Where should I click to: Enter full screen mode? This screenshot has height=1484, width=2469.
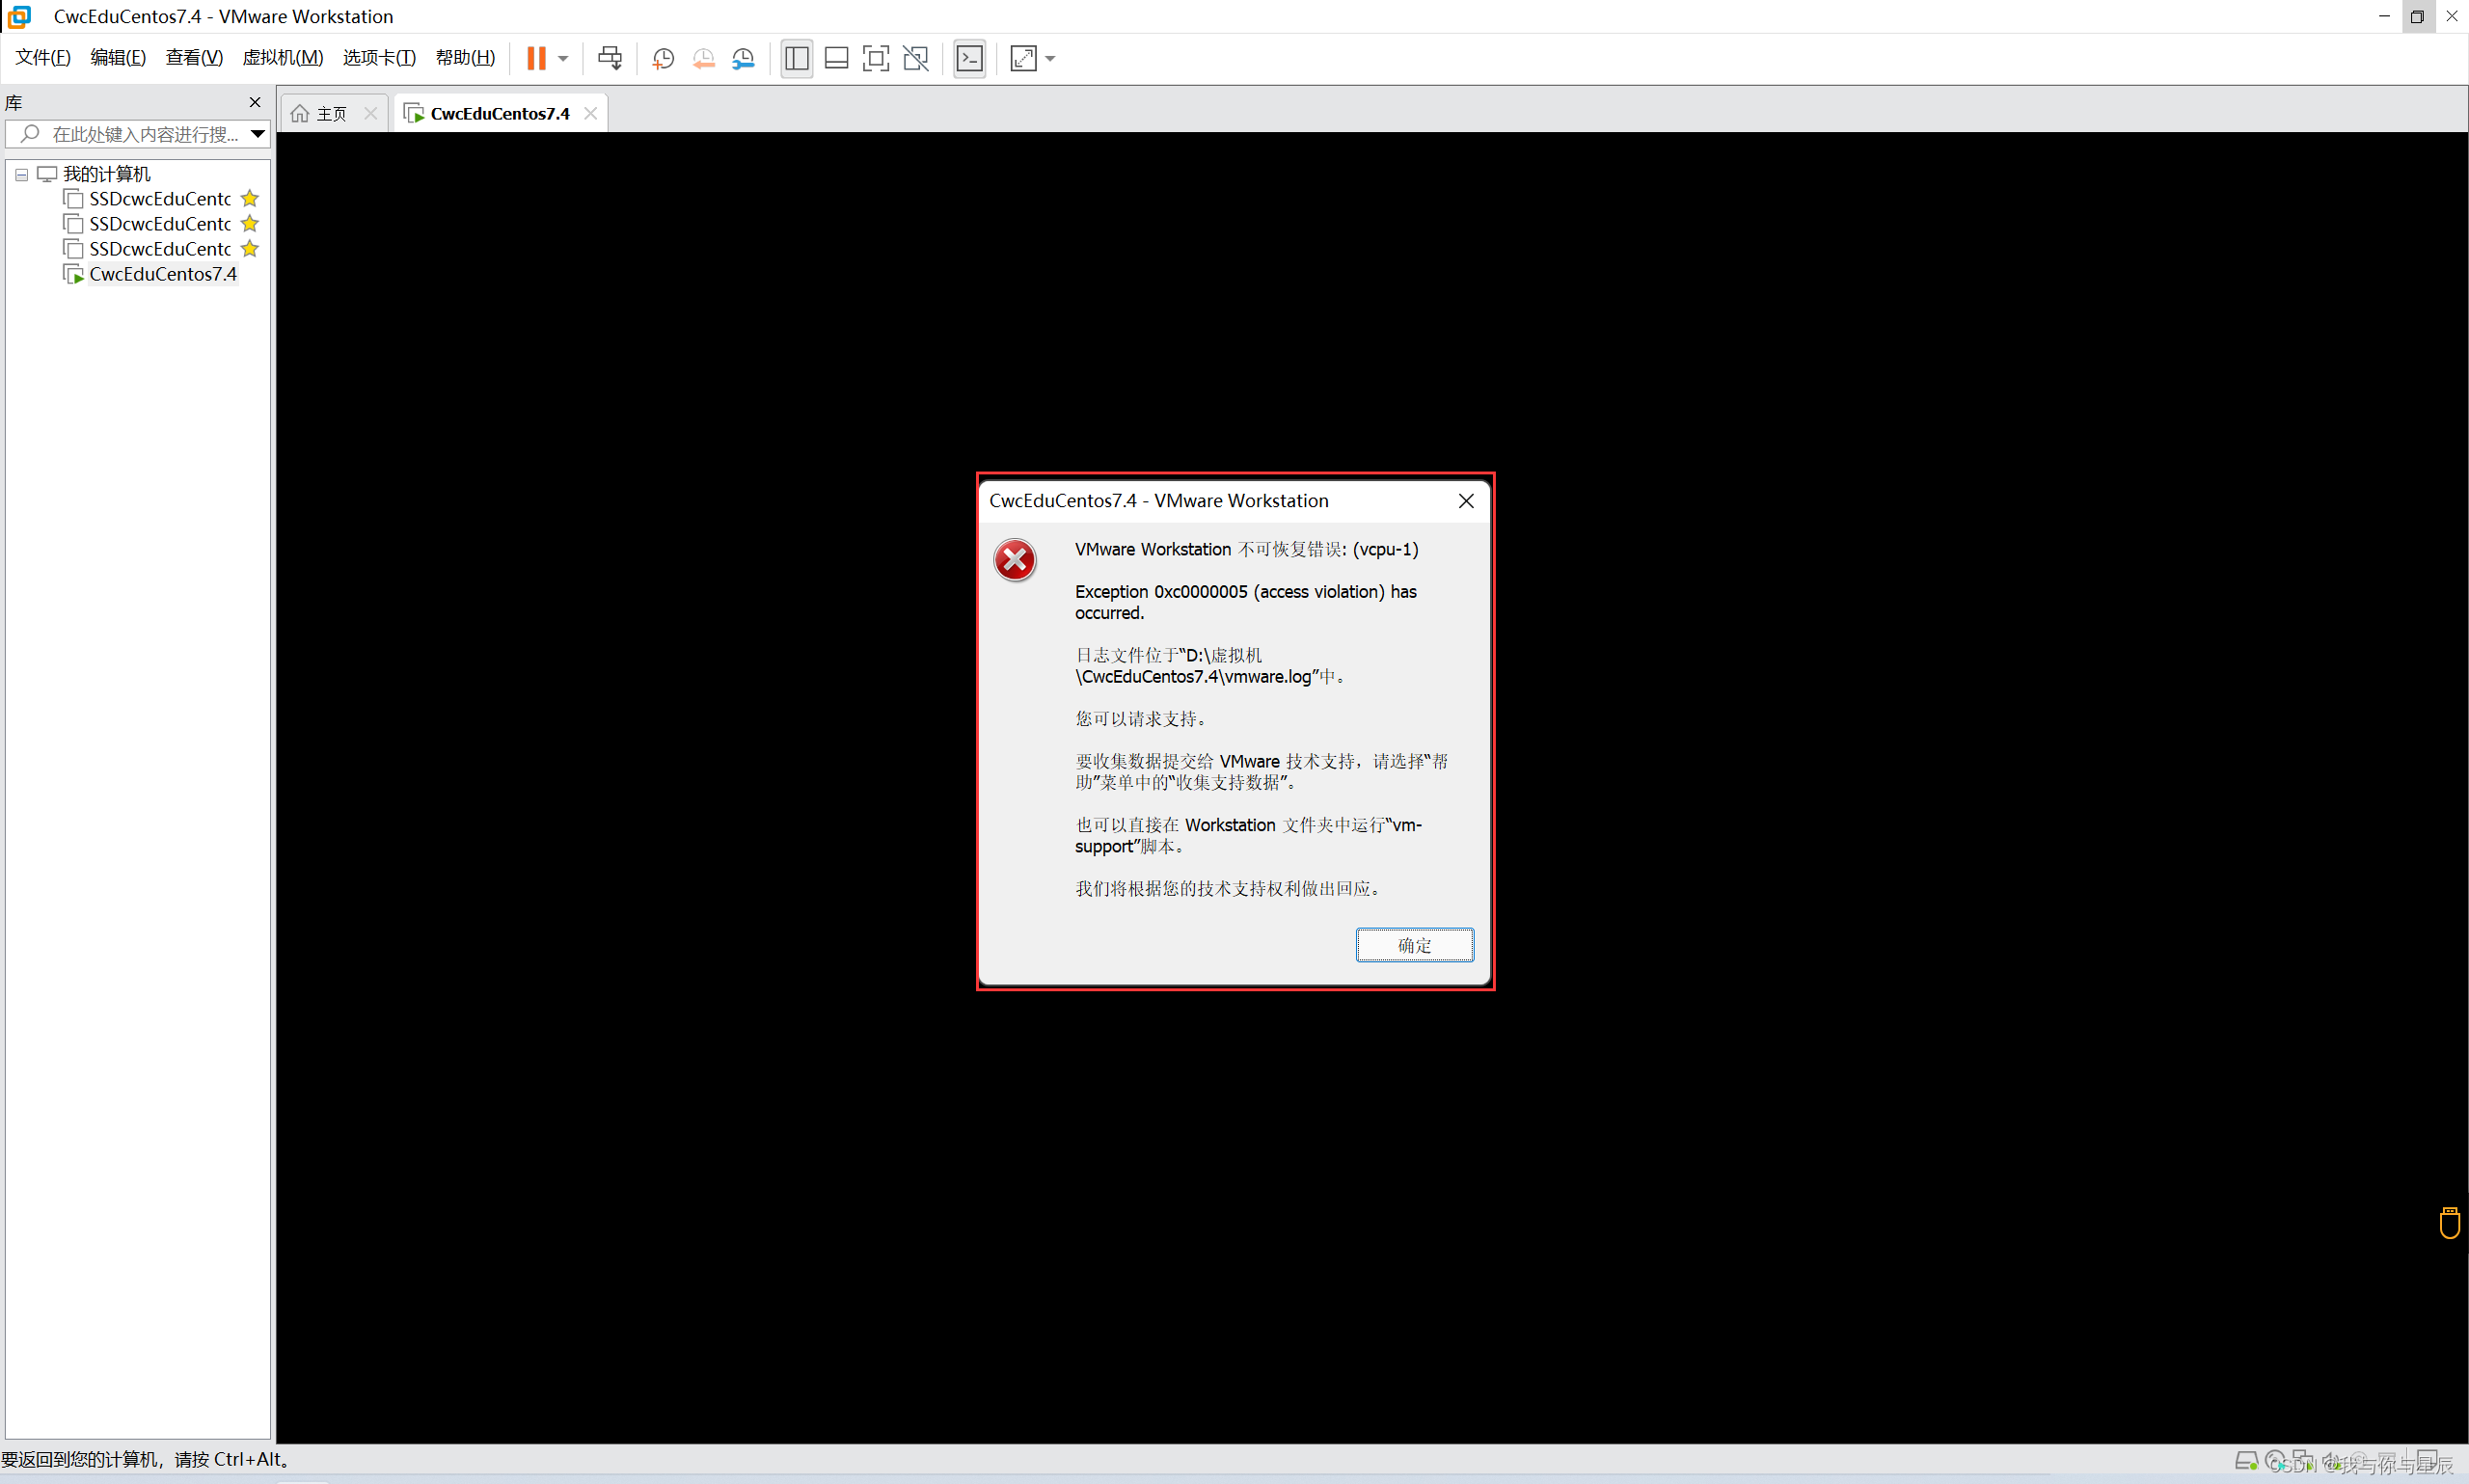tap(875, 58)
